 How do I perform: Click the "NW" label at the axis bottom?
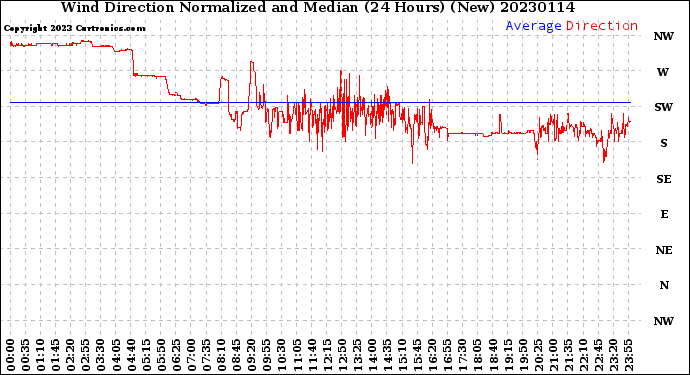coord(664,321)
